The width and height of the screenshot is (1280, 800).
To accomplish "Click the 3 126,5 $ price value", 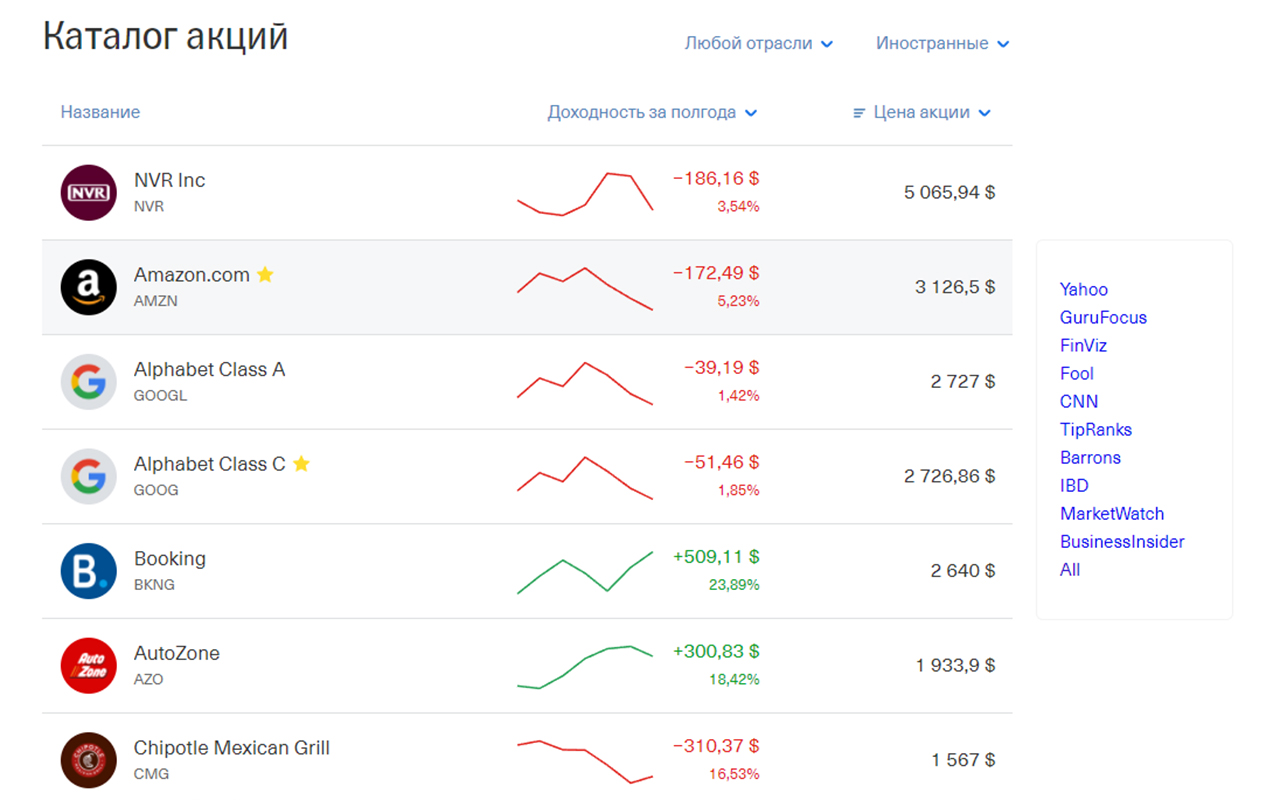I will click(955, 287).
